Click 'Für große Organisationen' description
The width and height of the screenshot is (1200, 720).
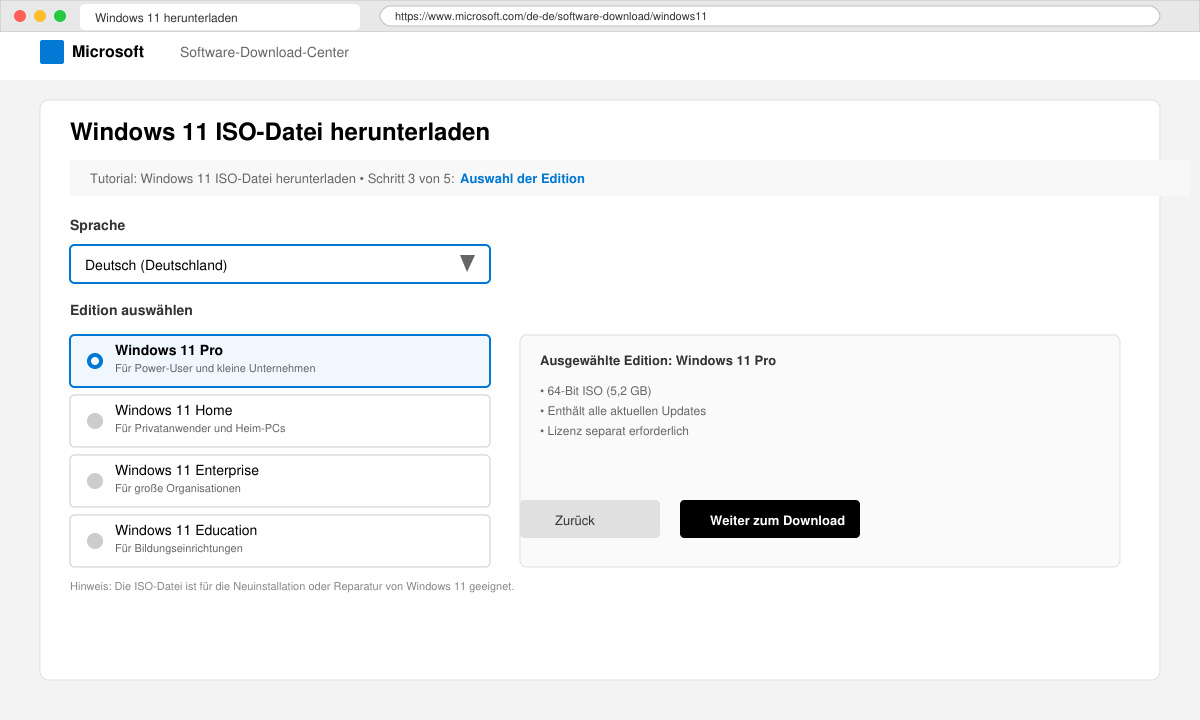click(178, 489)
